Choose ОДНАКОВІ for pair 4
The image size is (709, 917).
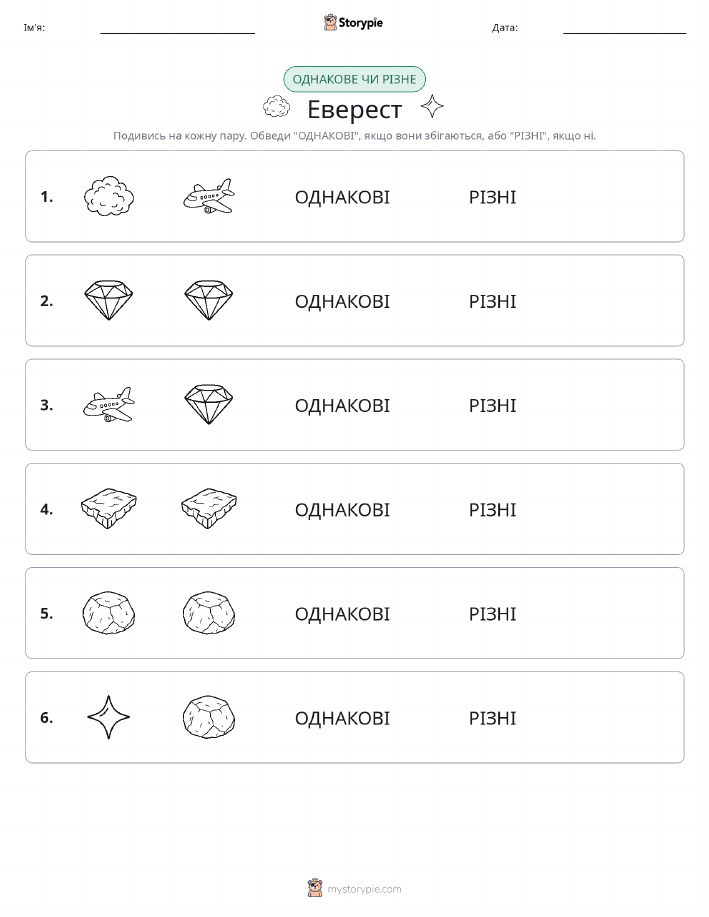click(x=342, y=509)
